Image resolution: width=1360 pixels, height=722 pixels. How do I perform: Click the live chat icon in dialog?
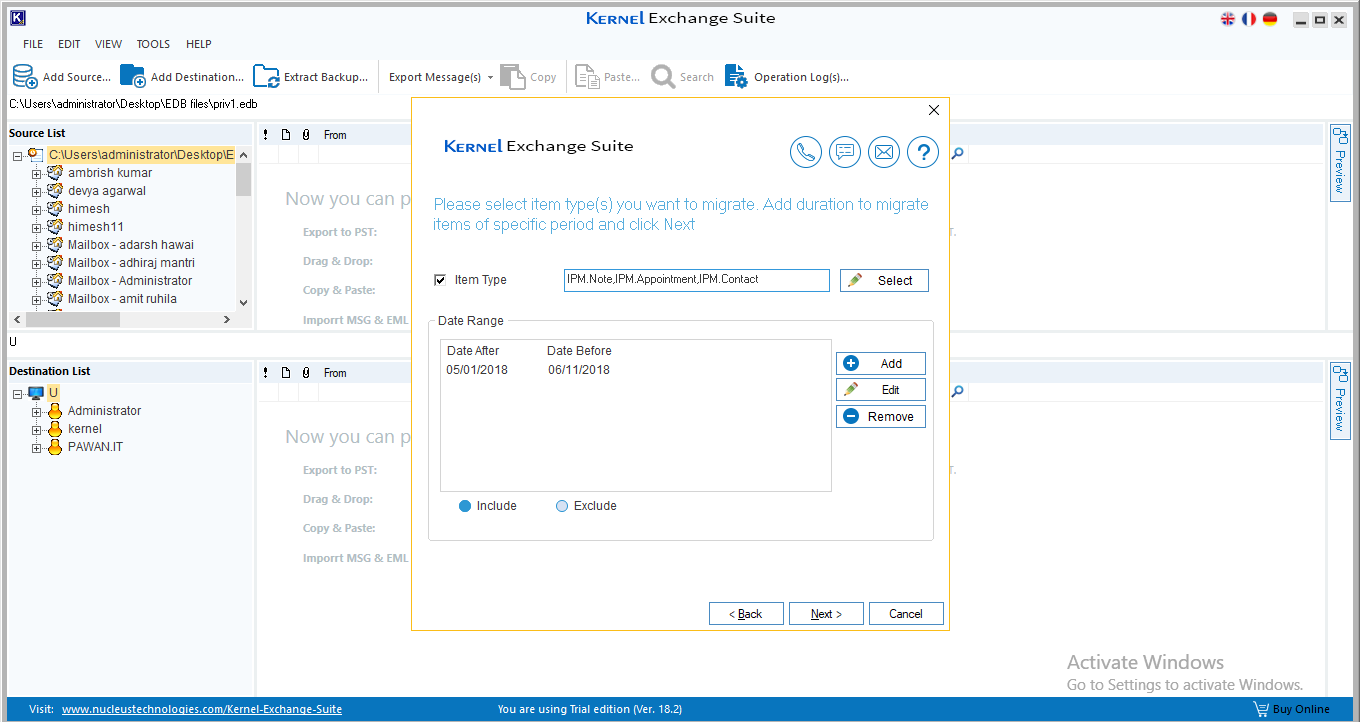point(845,152)
